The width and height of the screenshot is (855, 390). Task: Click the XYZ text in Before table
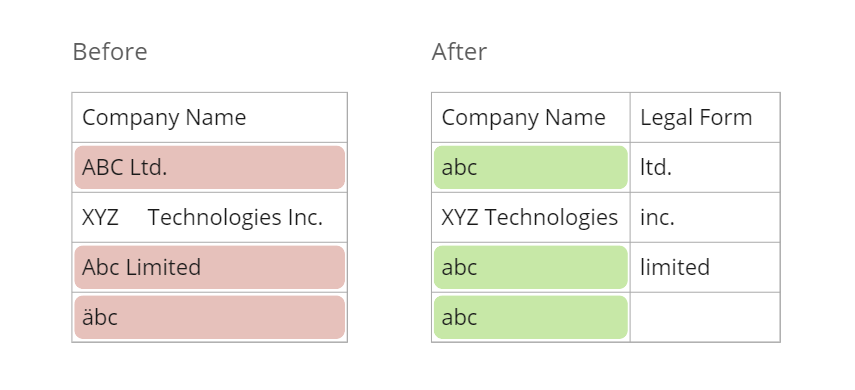pos(100,218)
